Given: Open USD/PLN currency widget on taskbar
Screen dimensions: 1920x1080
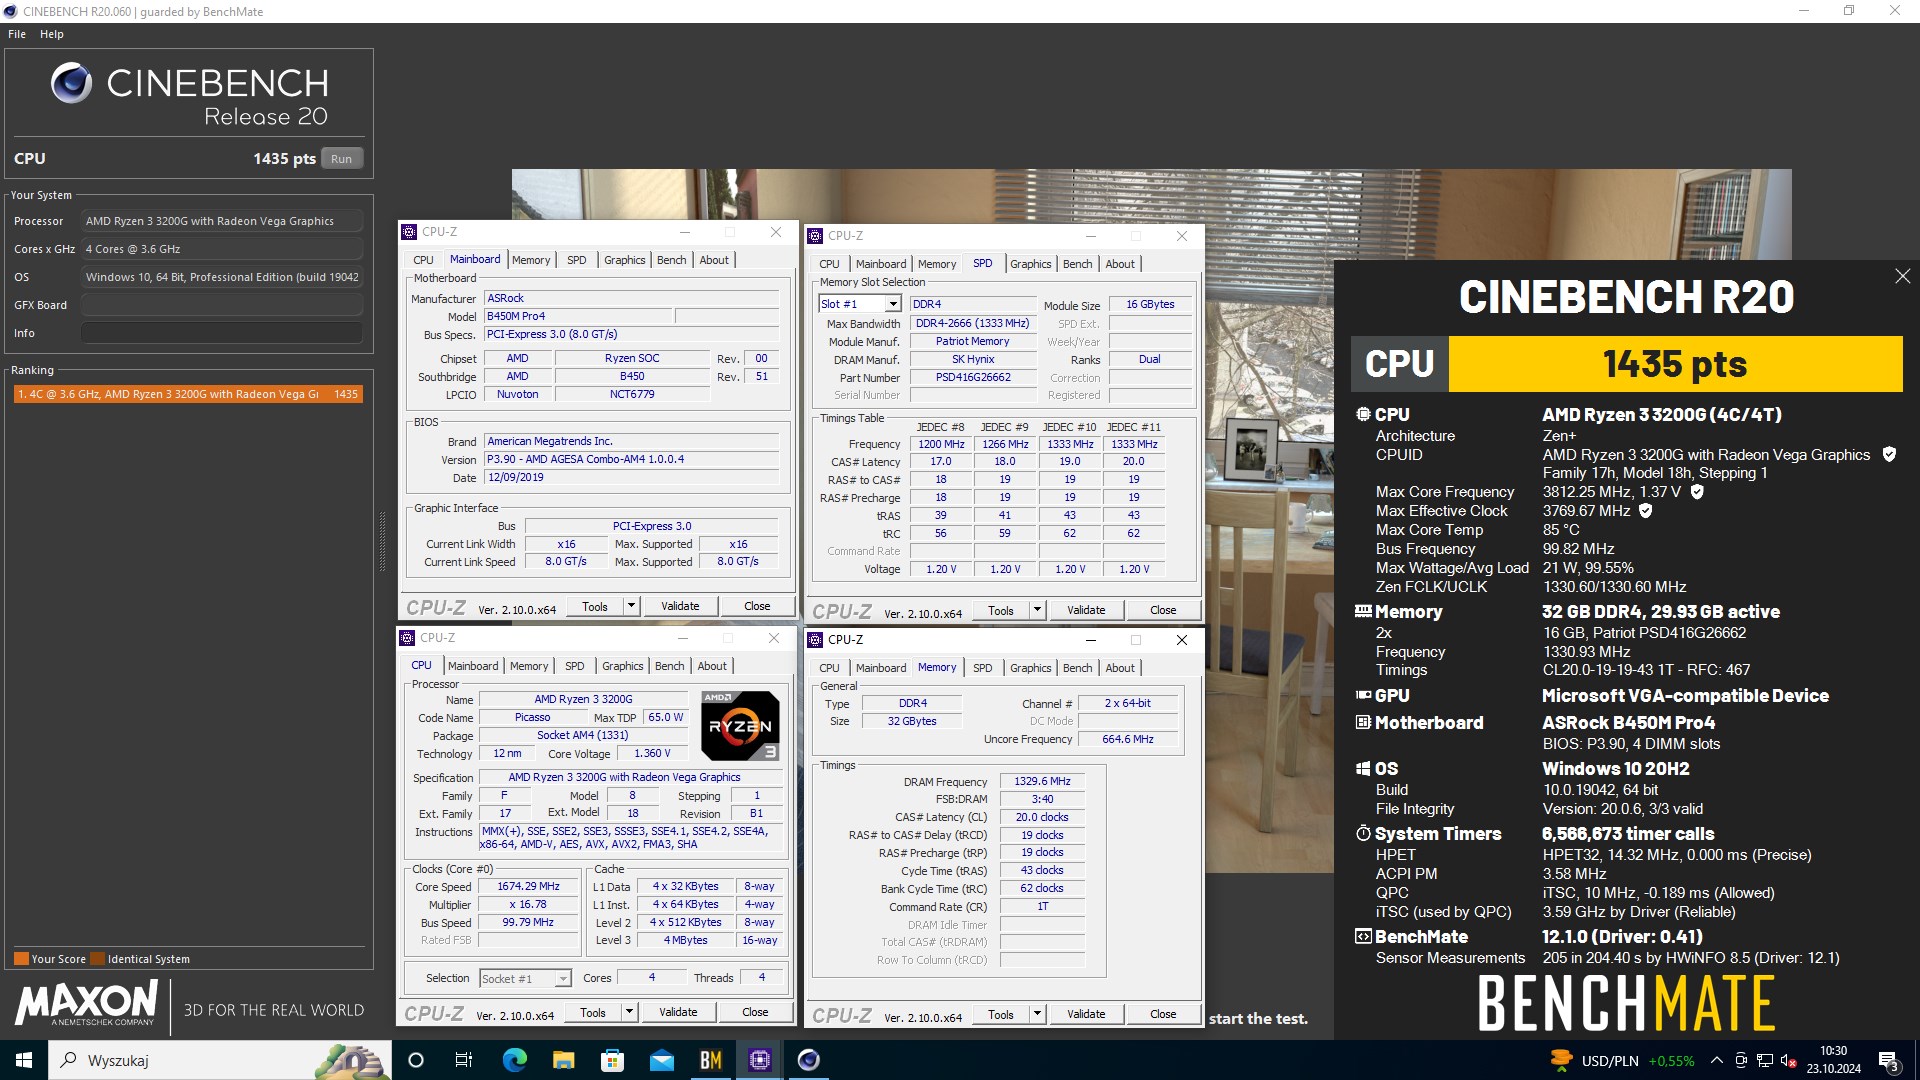Looking at the screenshot, I should pos(1622,1060).
